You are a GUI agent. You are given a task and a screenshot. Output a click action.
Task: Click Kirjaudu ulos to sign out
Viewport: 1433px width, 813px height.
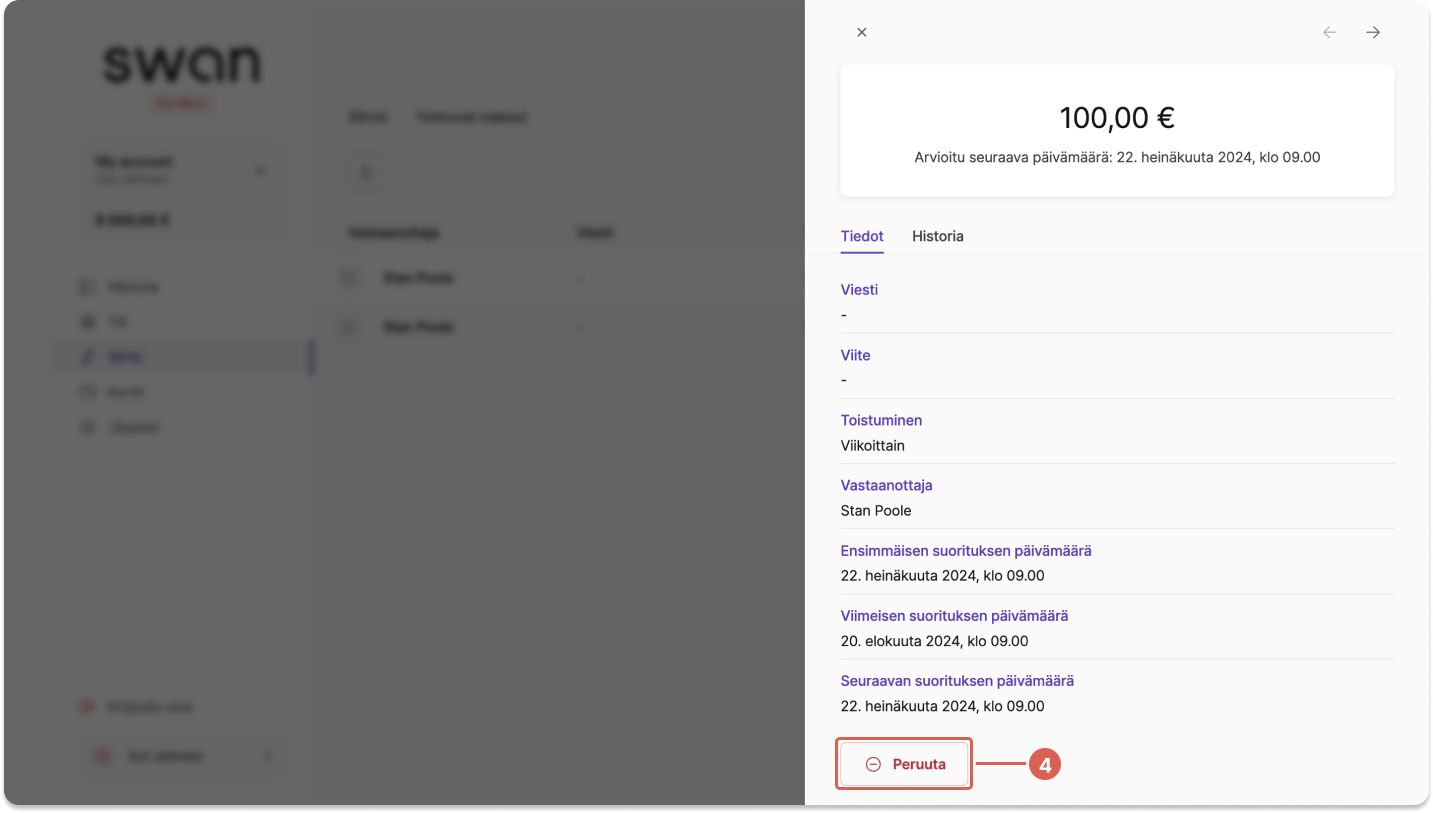click(x=138, y=707)
